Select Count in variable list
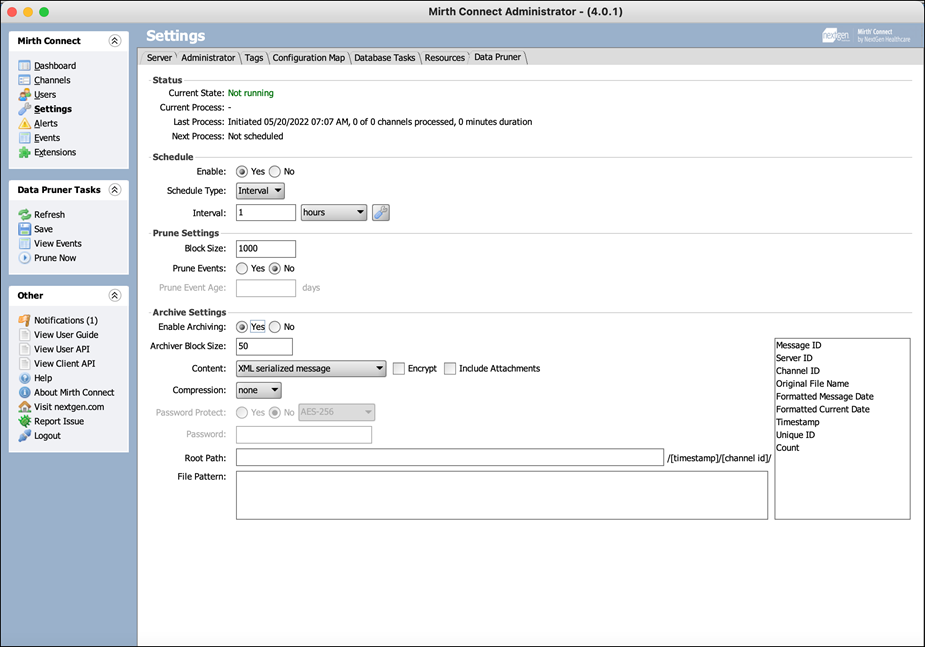Viewport: 925px width, 647px height. click(788, 448)
